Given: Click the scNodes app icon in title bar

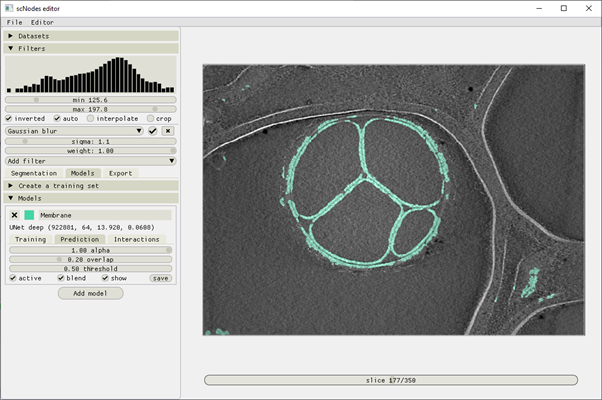Looking at the screenshot, I should pos(8,8).
